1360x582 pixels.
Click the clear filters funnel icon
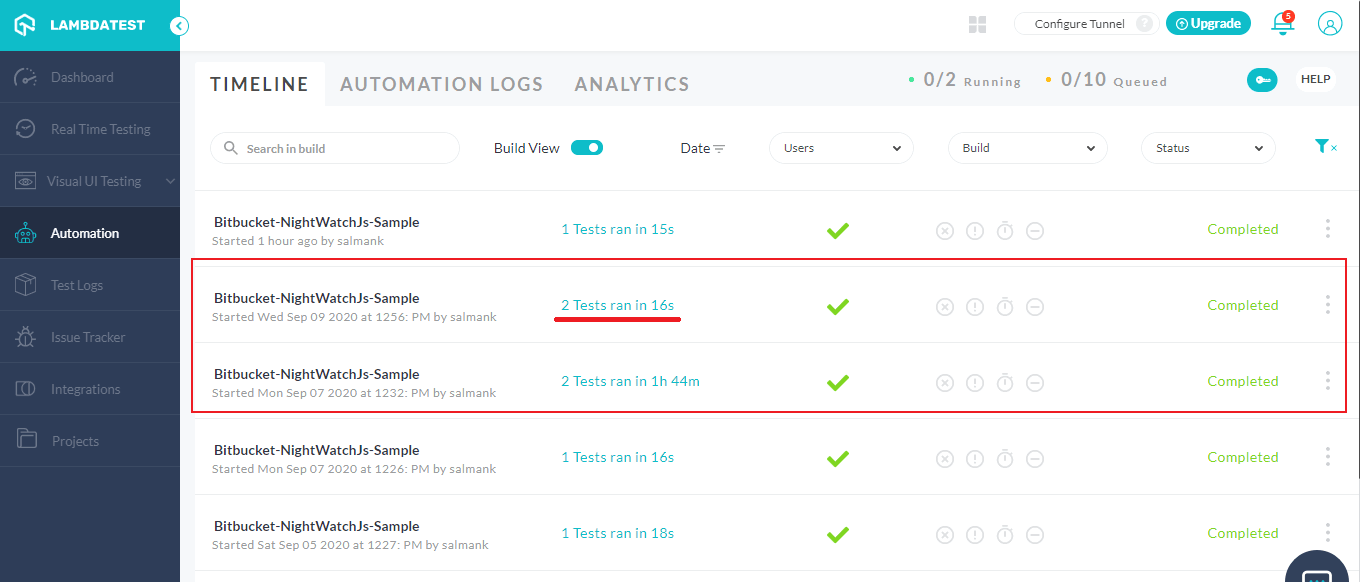click(1324, 147)
